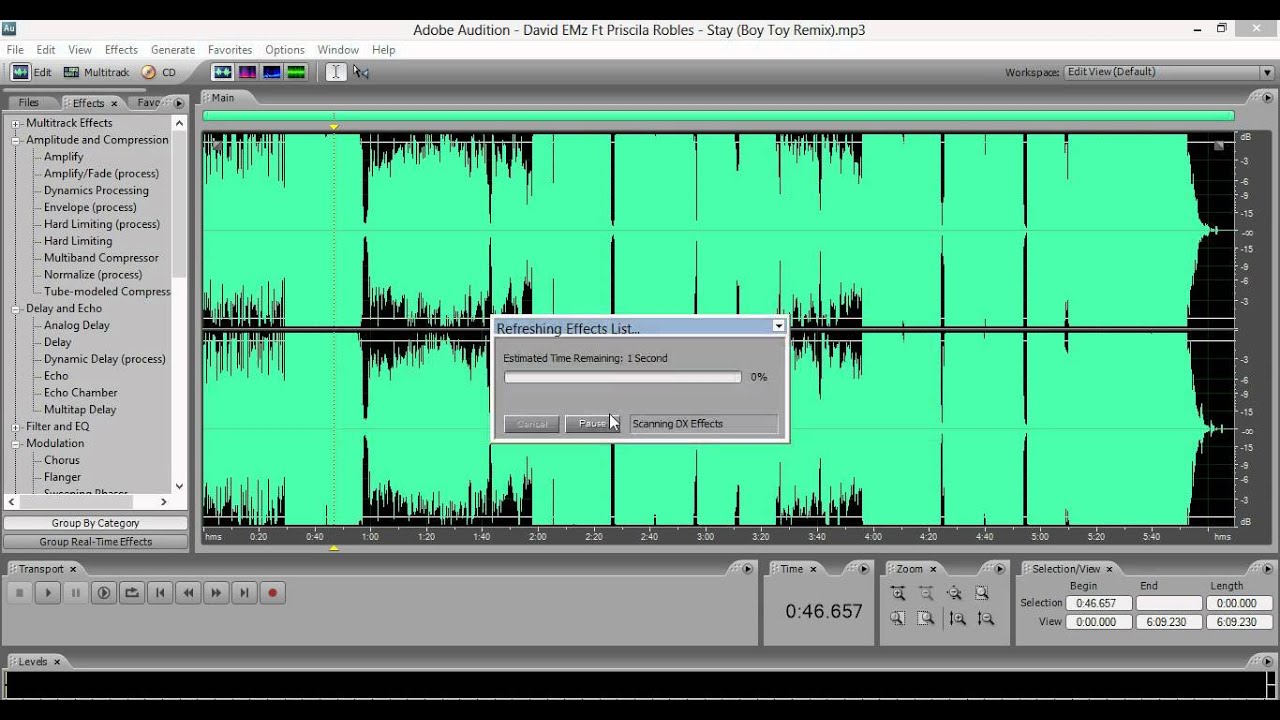Image resolution: width=1280 pixels, height=720 pixels.
Task: Open Refreshing Effects List dialog dropdown arrow
Action: pos(778,326)
